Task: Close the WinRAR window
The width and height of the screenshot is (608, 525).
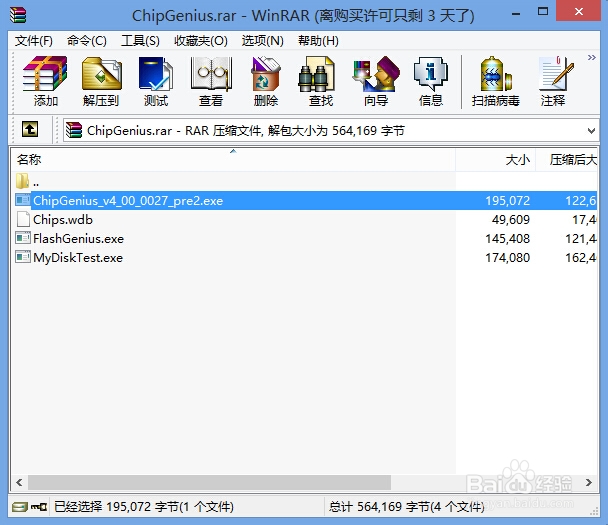Action: (579, 11)
